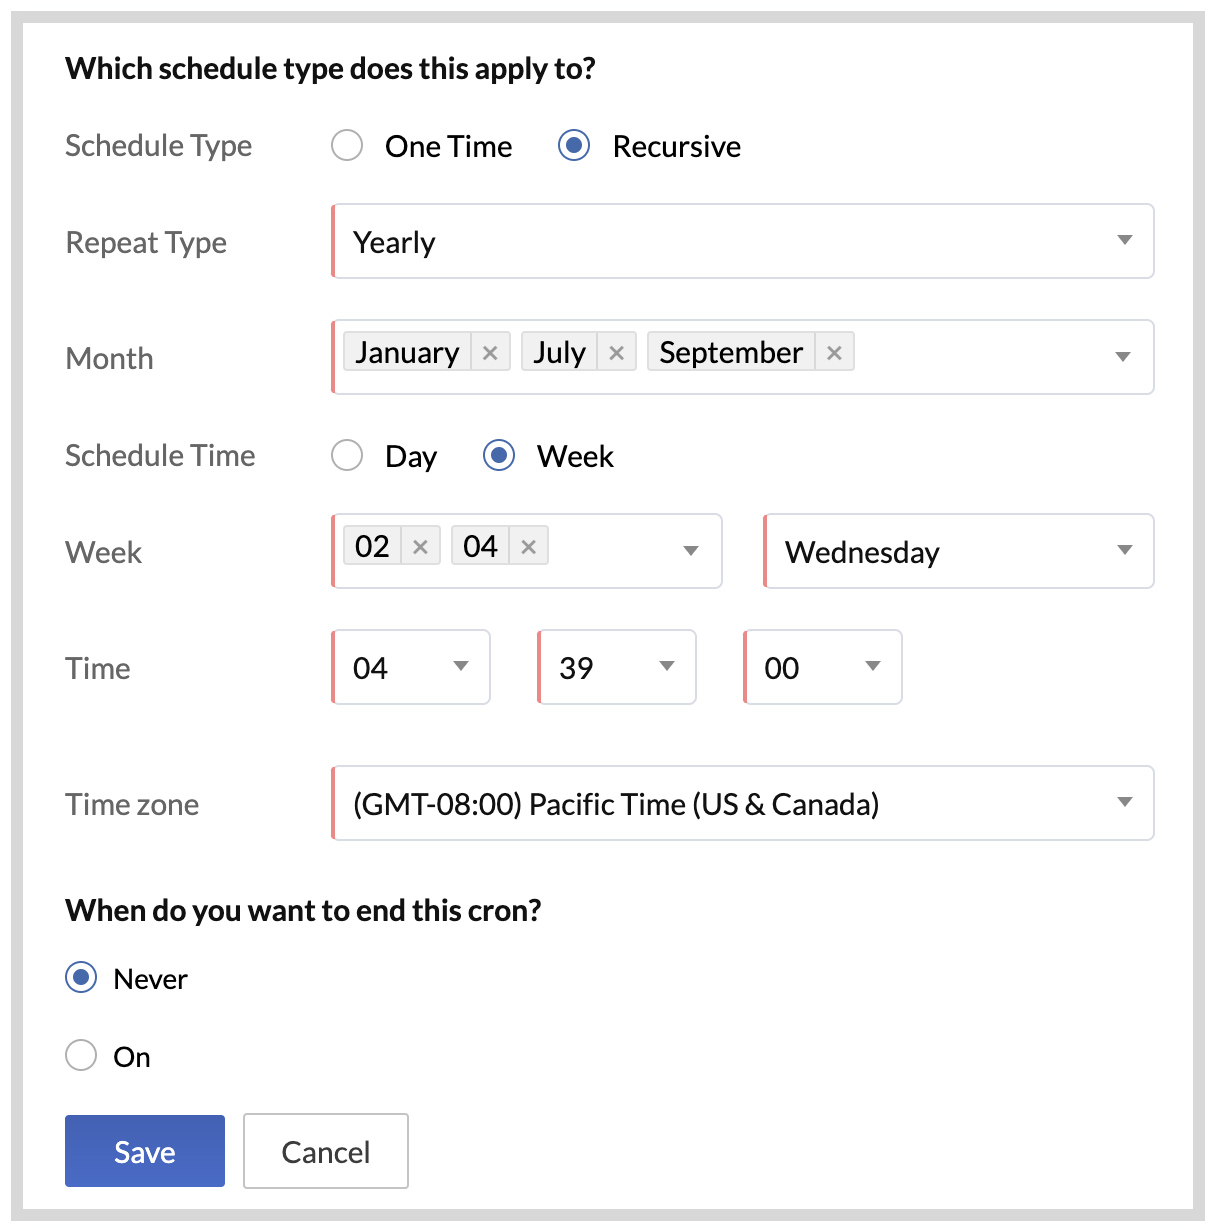The width and height of the screenshot is (1216, 1232).
Task: Remove week 02 tag
Action: [x=420, y=547]
